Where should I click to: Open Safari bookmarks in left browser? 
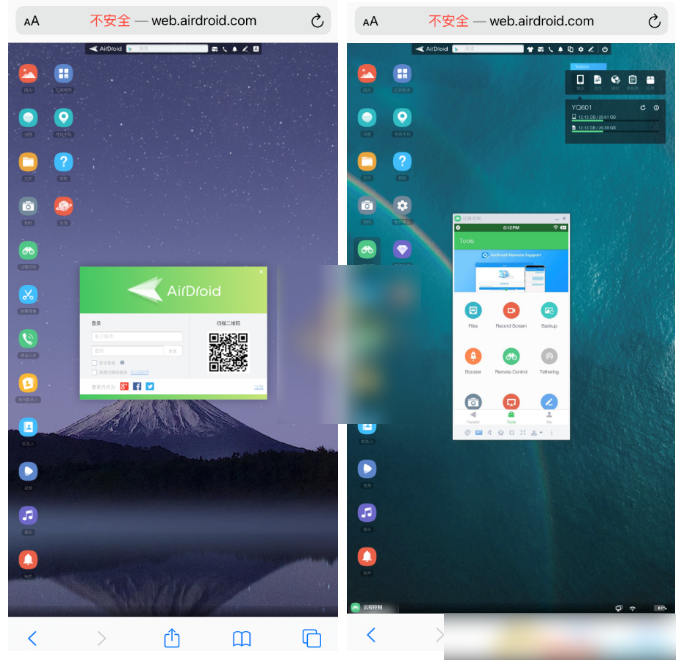[x=242, y=638]
